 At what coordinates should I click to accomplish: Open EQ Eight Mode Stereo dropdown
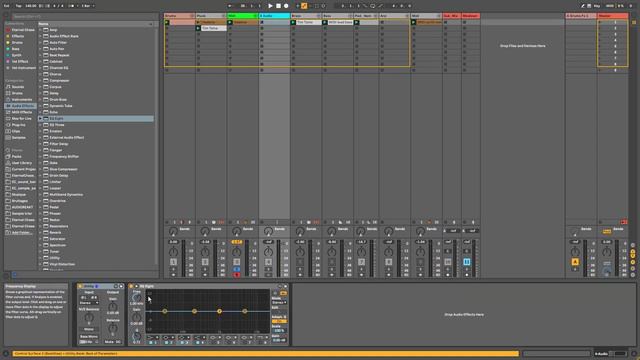coord(279,302)
